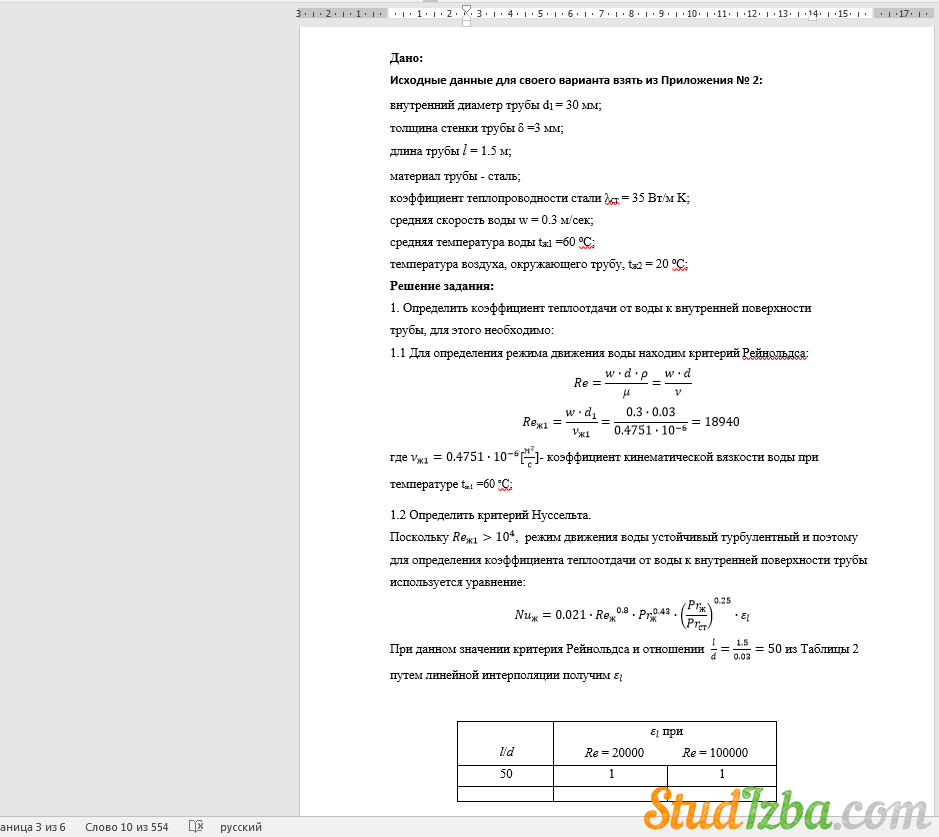
Task: Click the line starting 'Поскольку Reж1 > 10⁴'
Action: [x=623, y=537]
